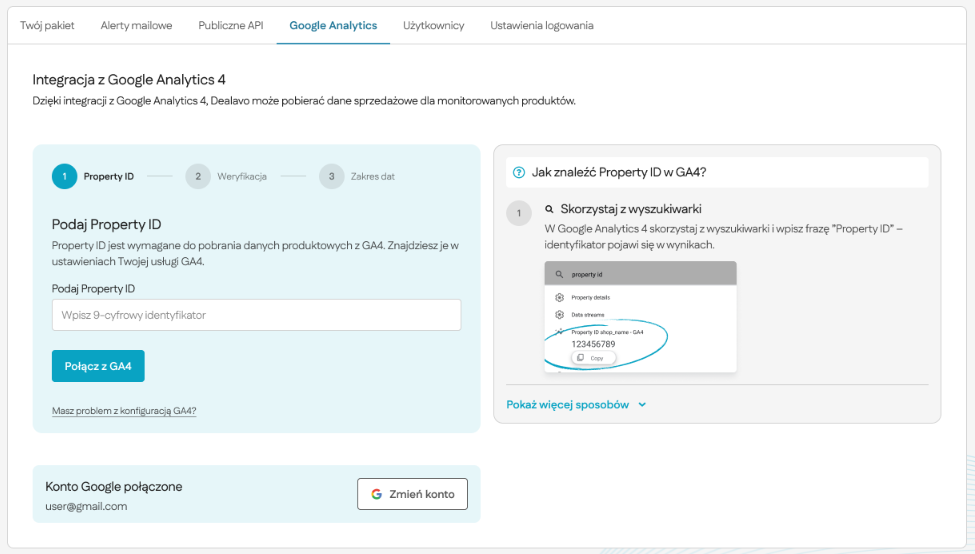This screenshot has width=975, height=554.
Task: Click the Połącz z GA4 button
Action: [x=98, y=366]
